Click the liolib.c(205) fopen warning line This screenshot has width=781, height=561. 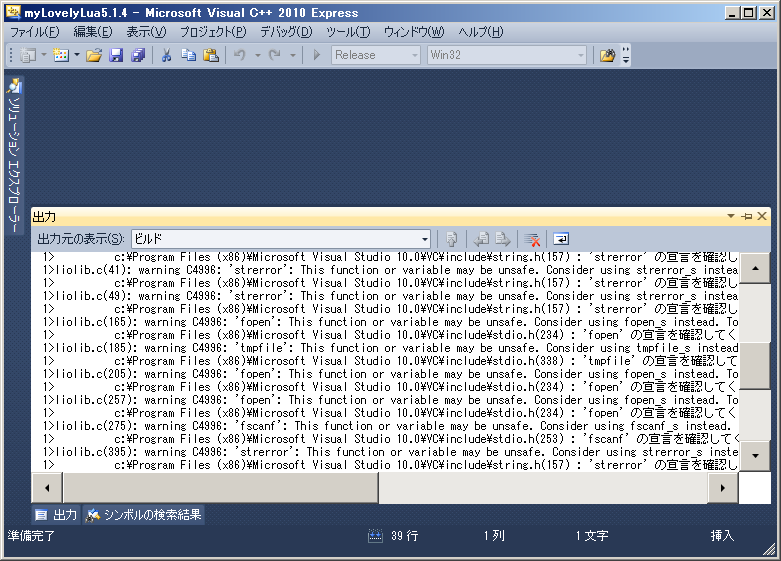coord(390,374)
